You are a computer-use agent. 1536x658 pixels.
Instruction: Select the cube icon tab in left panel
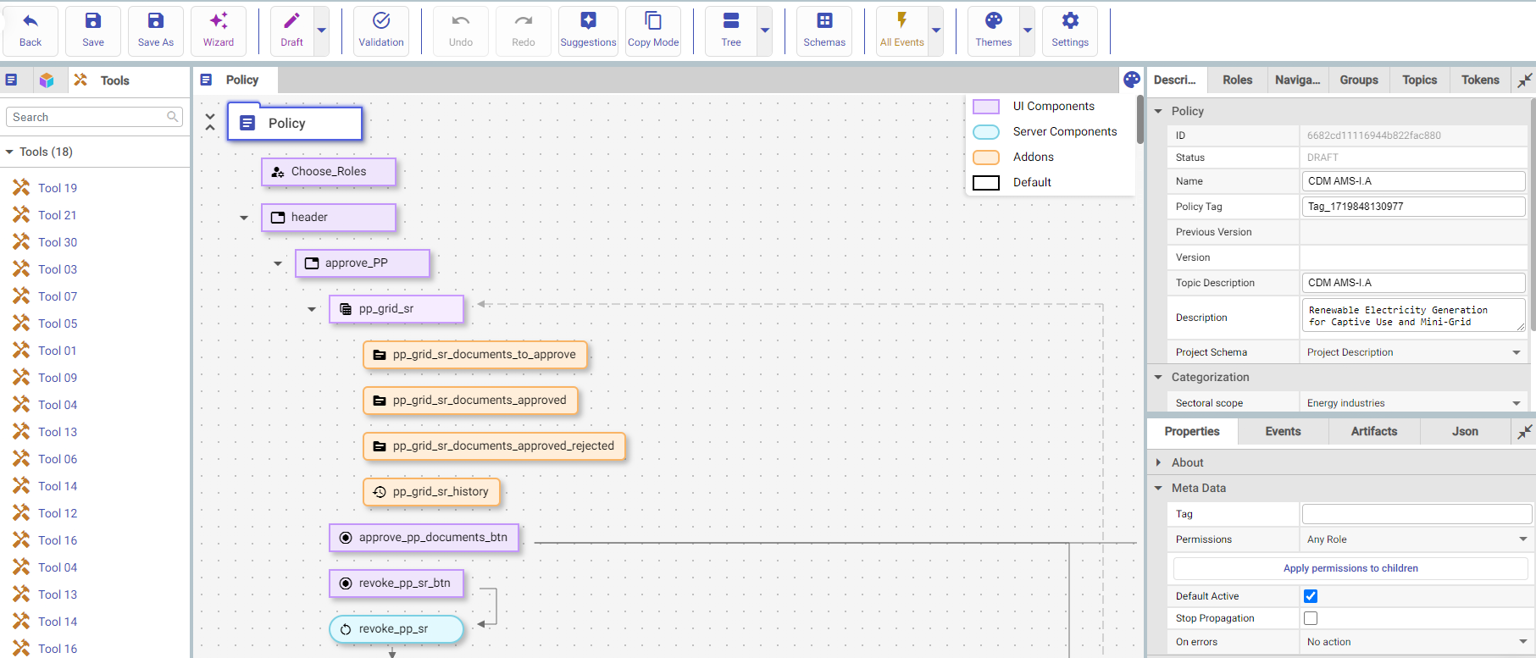[46, 80]
